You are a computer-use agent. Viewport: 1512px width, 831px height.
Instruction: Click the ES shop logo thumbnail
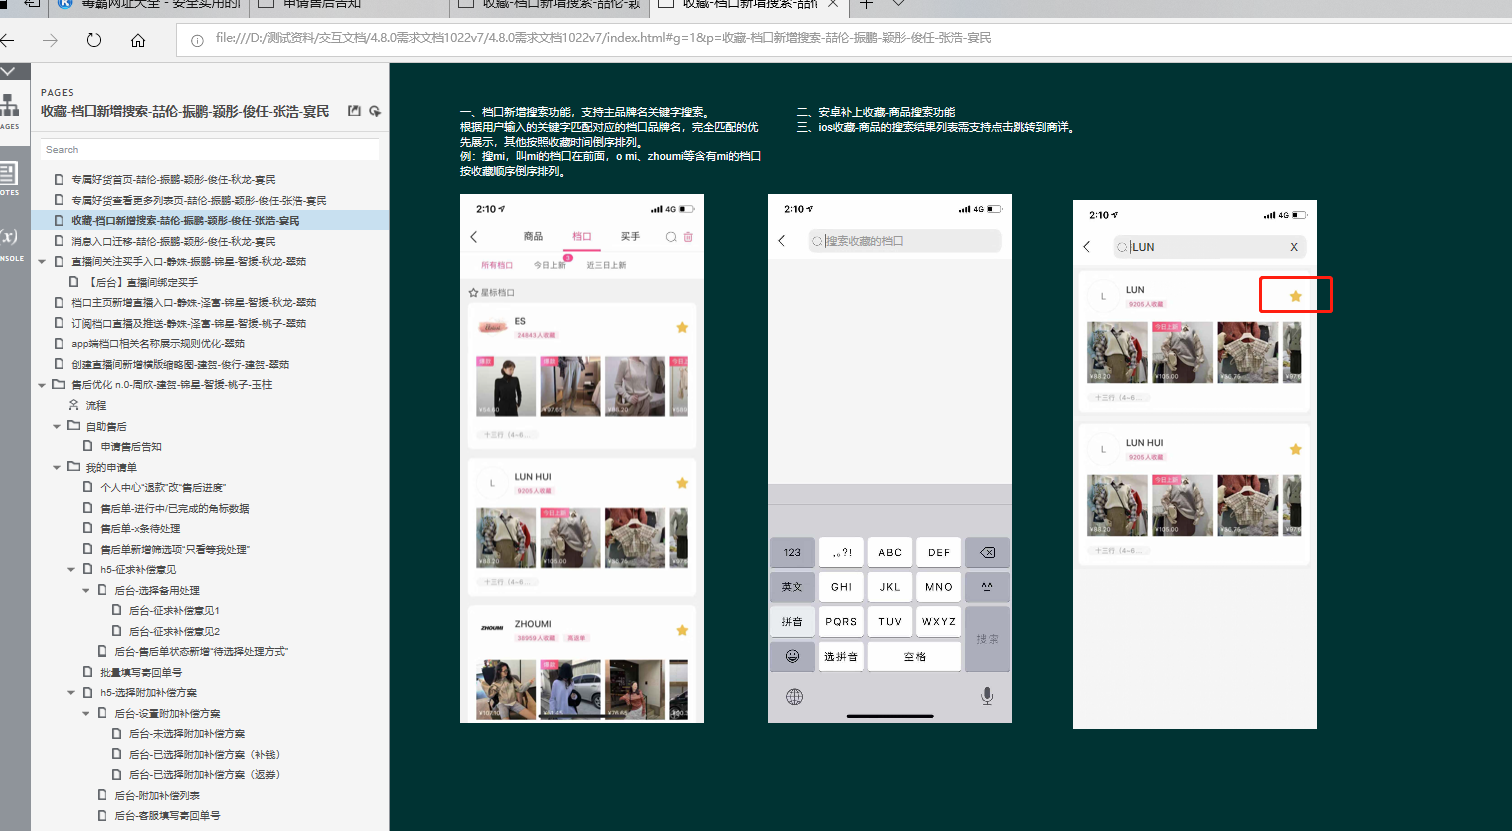(492, 326)
